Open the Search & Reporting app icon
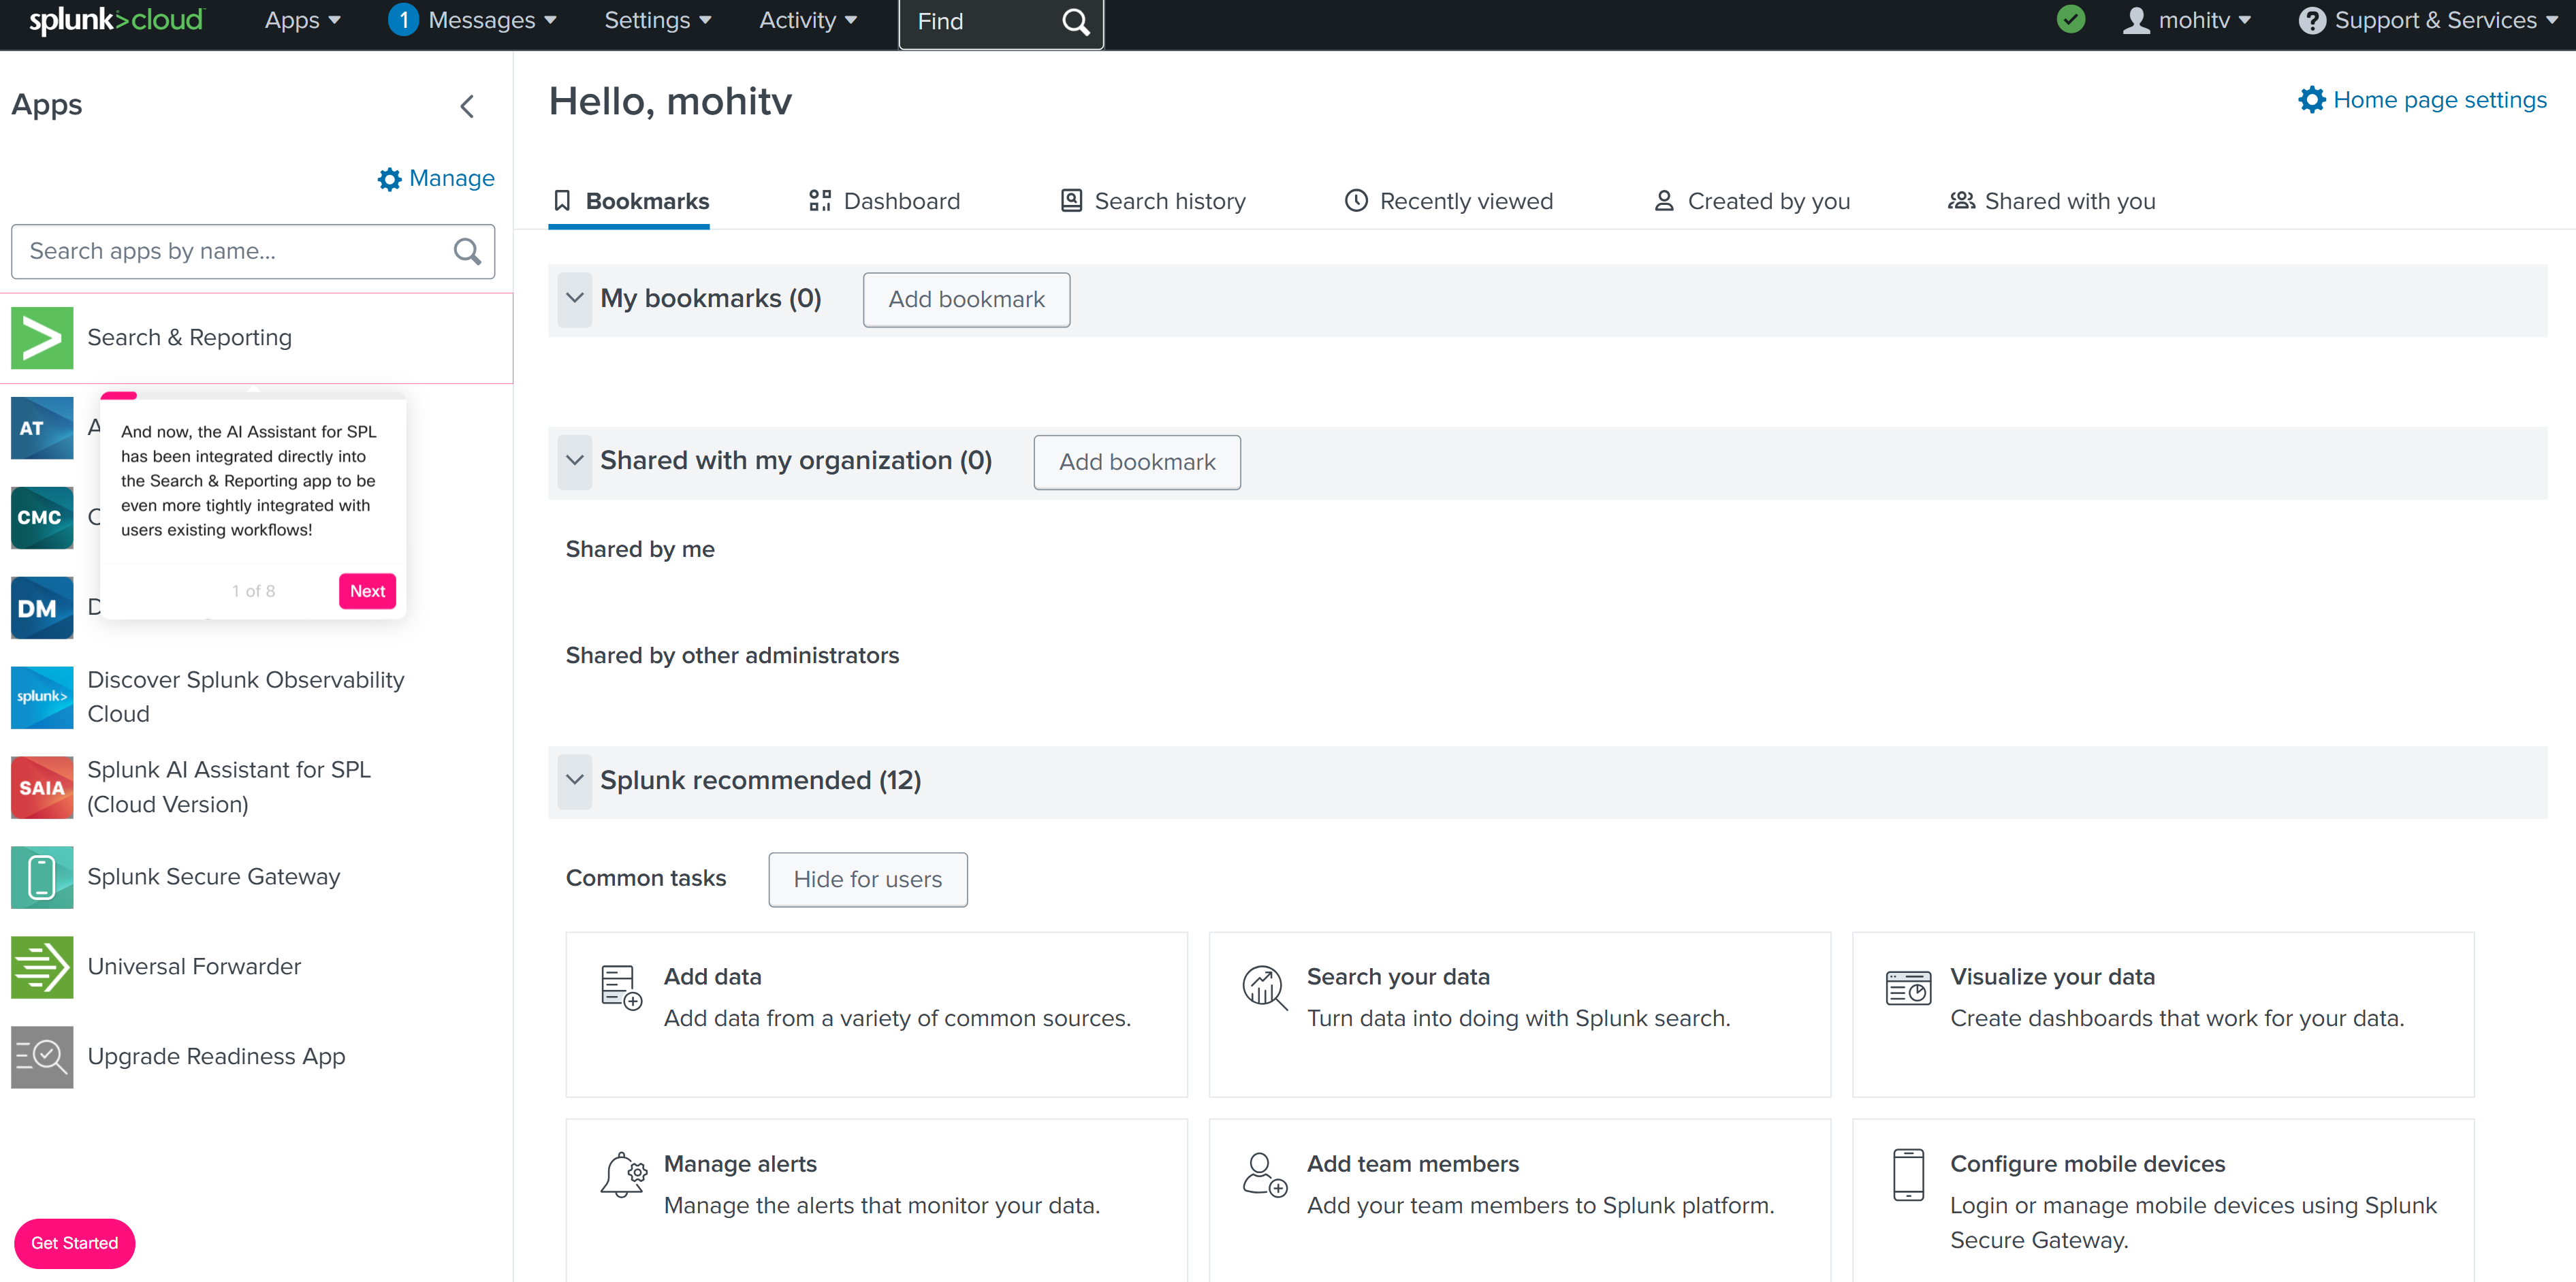 point(42,338)
